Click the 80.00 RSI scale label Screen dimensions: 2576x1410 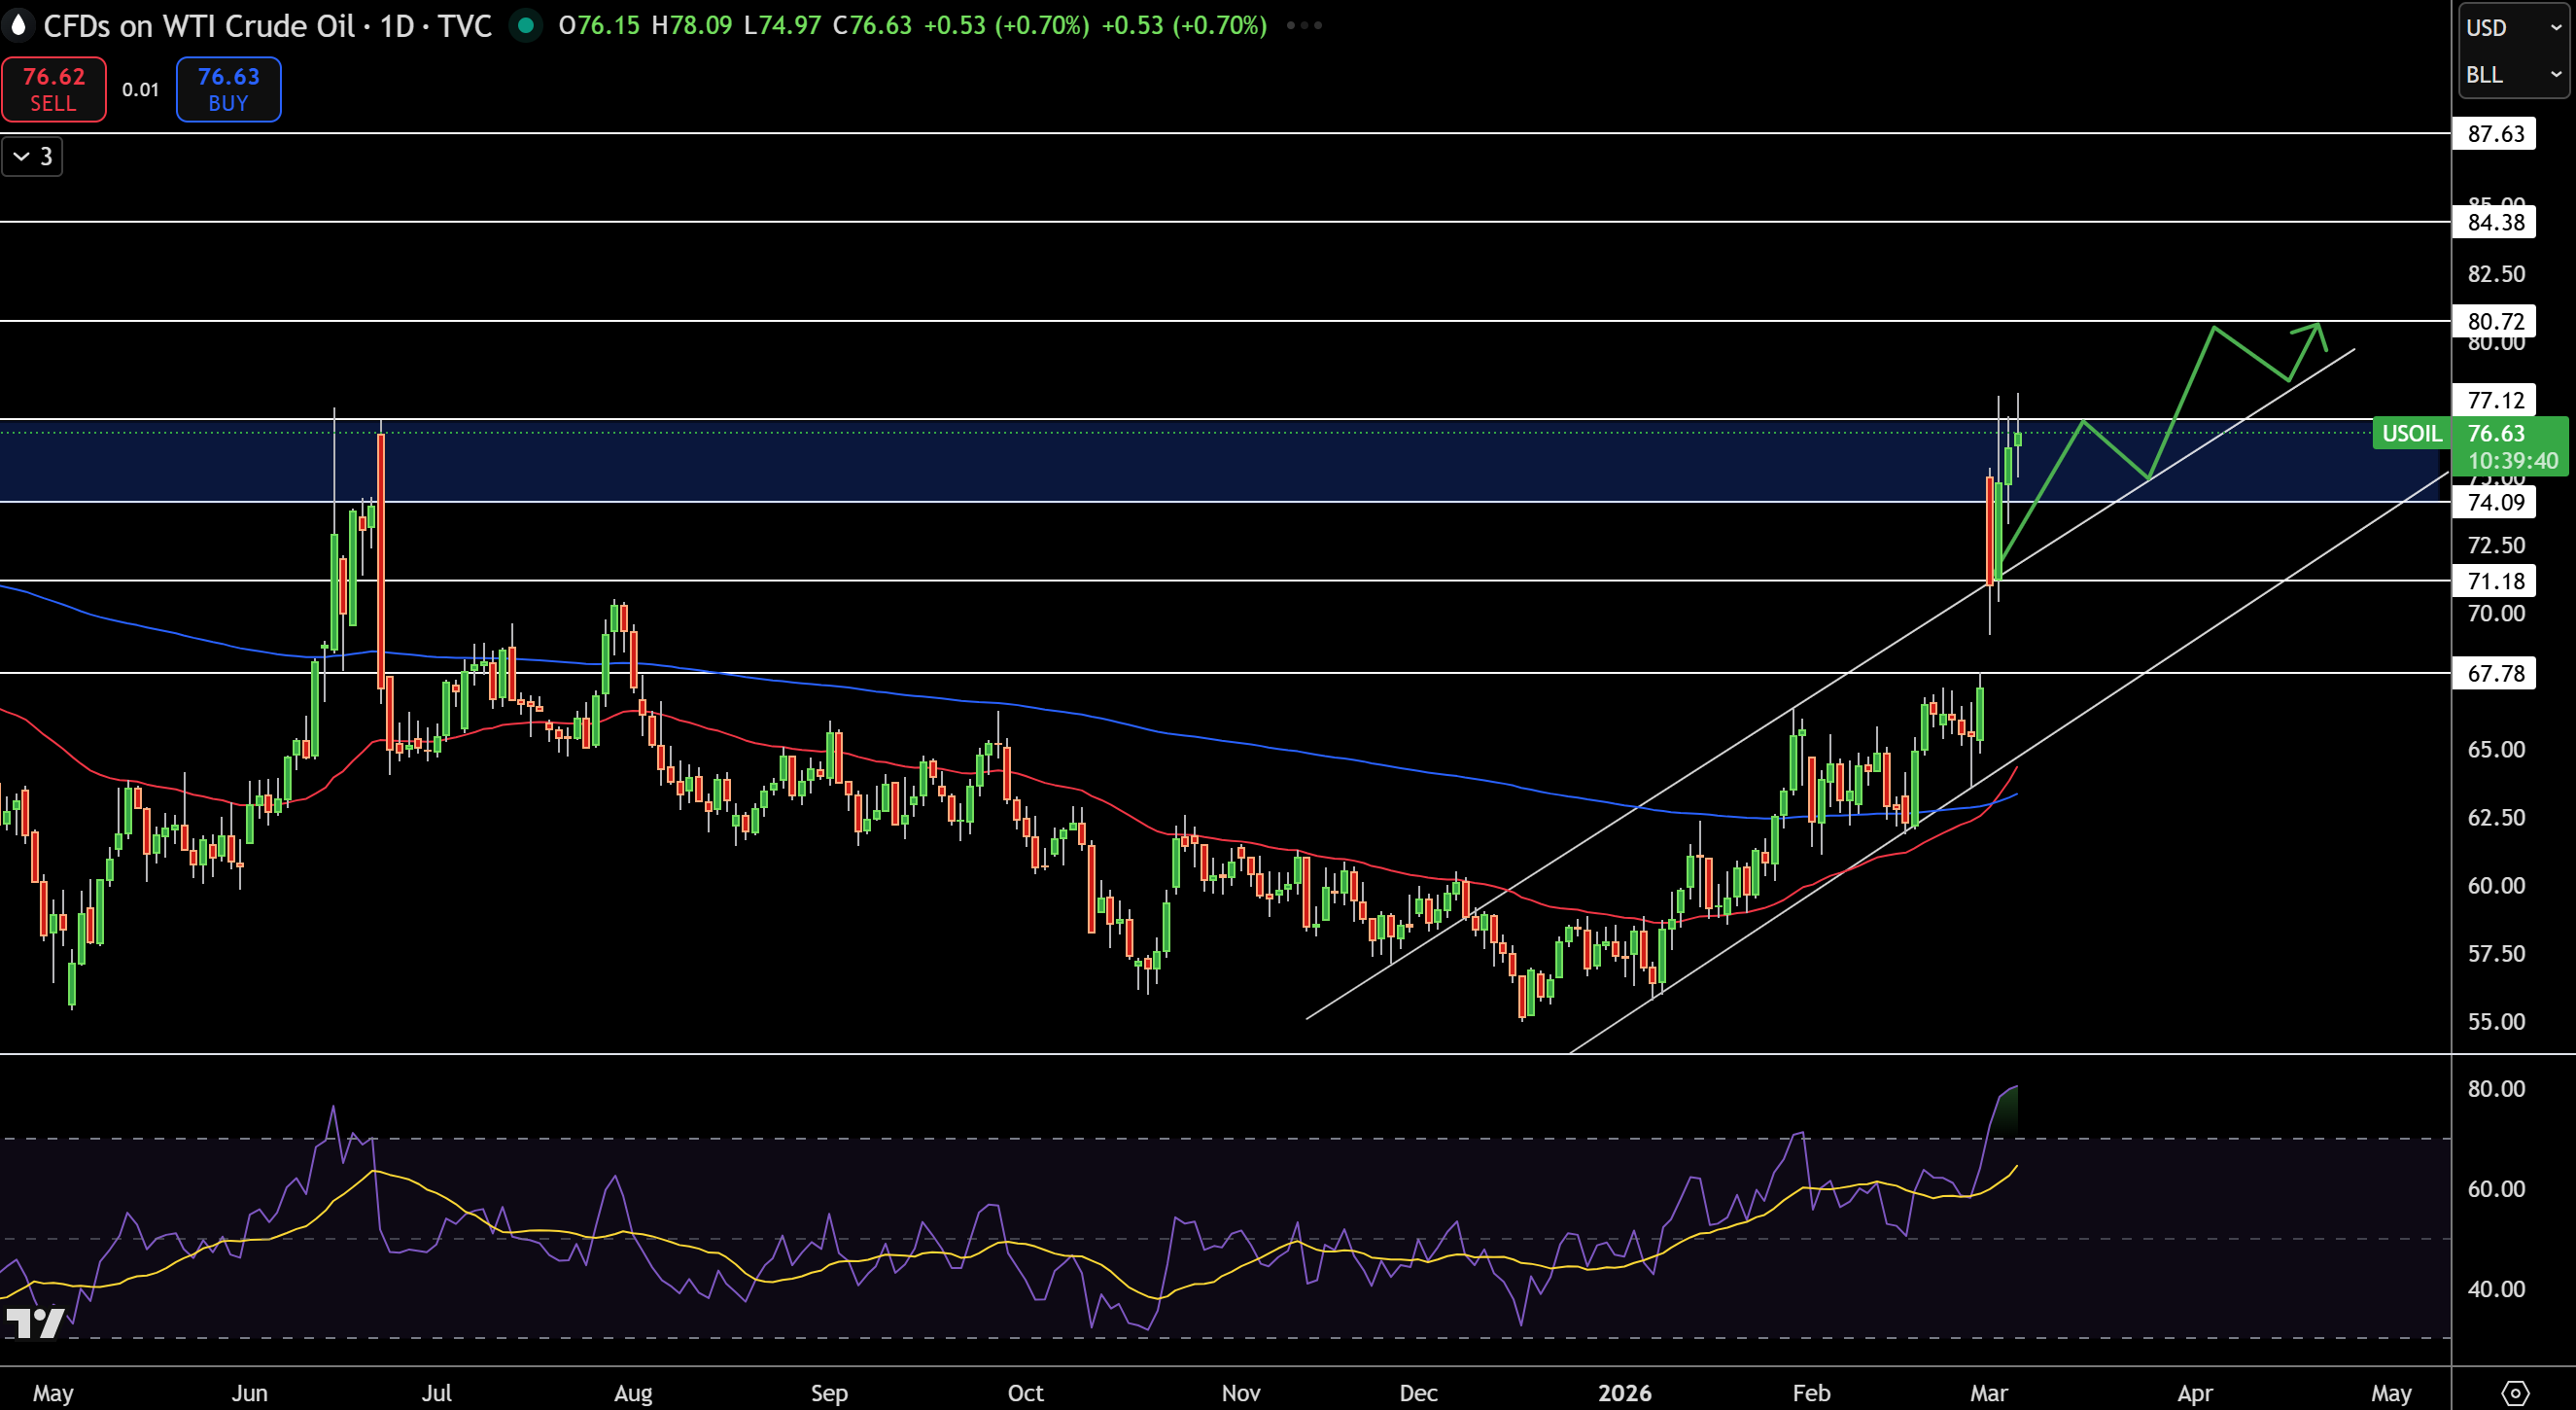point(2496,1088)
